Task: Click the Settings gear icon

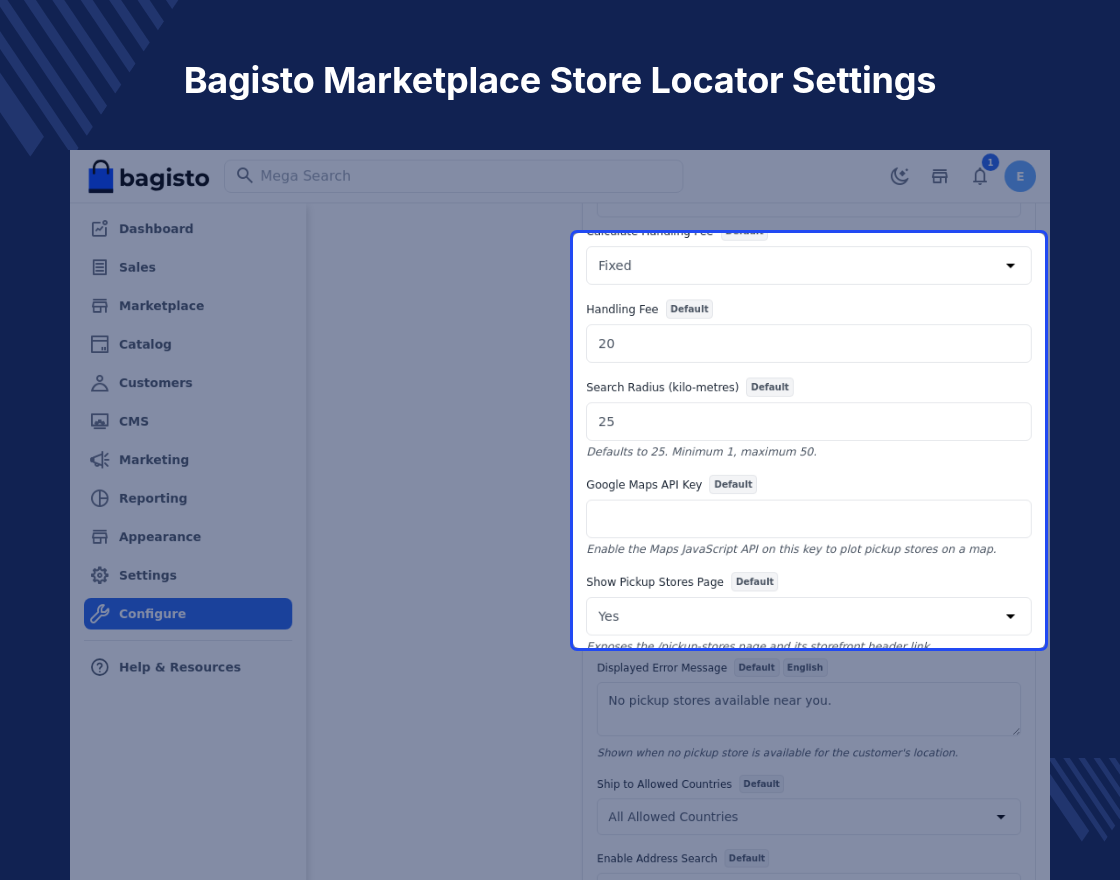Action: [x=100, y=576]
